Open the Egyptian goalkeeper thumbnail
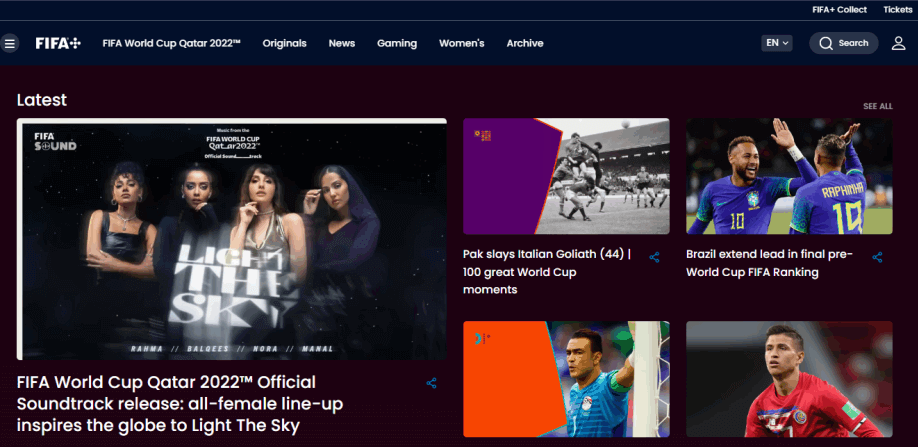This screenshot has height=447, width=918. point(566,379)
